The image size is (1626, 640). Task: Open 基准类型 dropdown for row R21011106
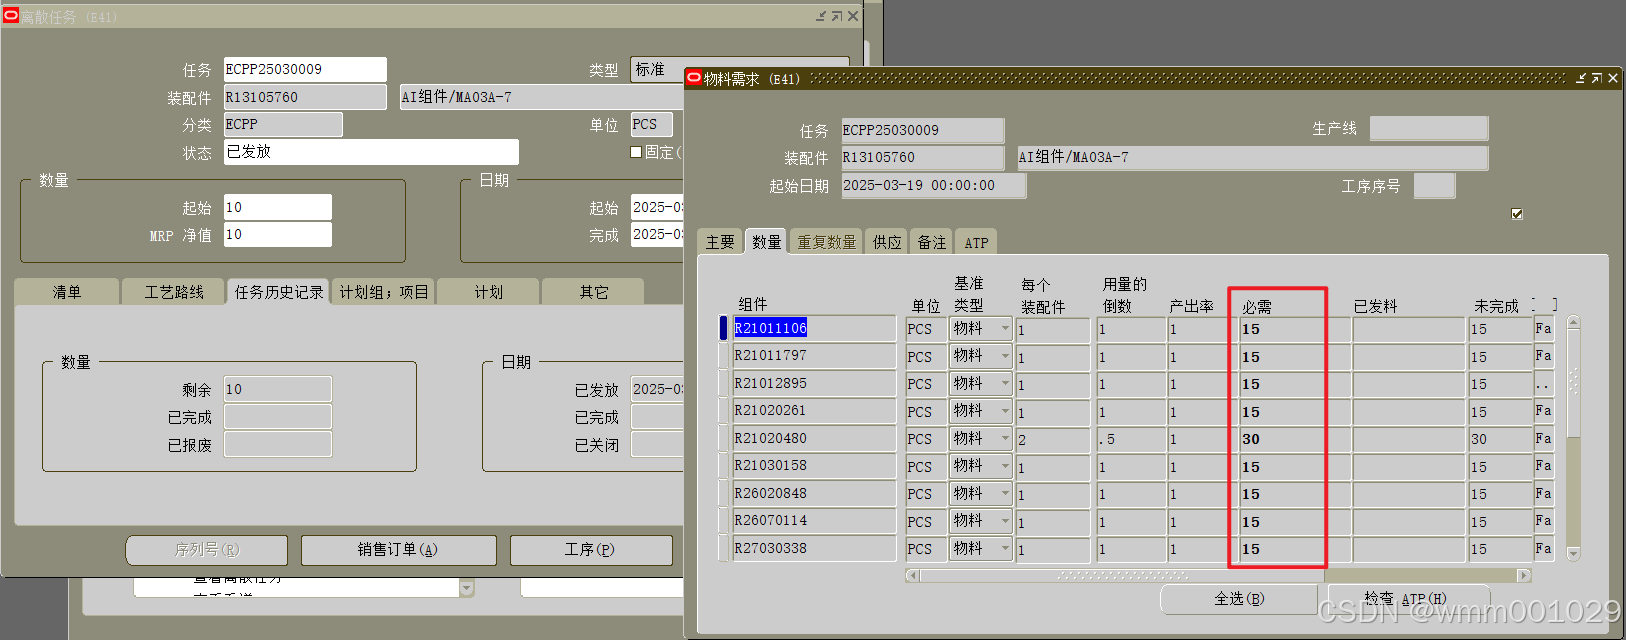click(x=1005, y=328)
